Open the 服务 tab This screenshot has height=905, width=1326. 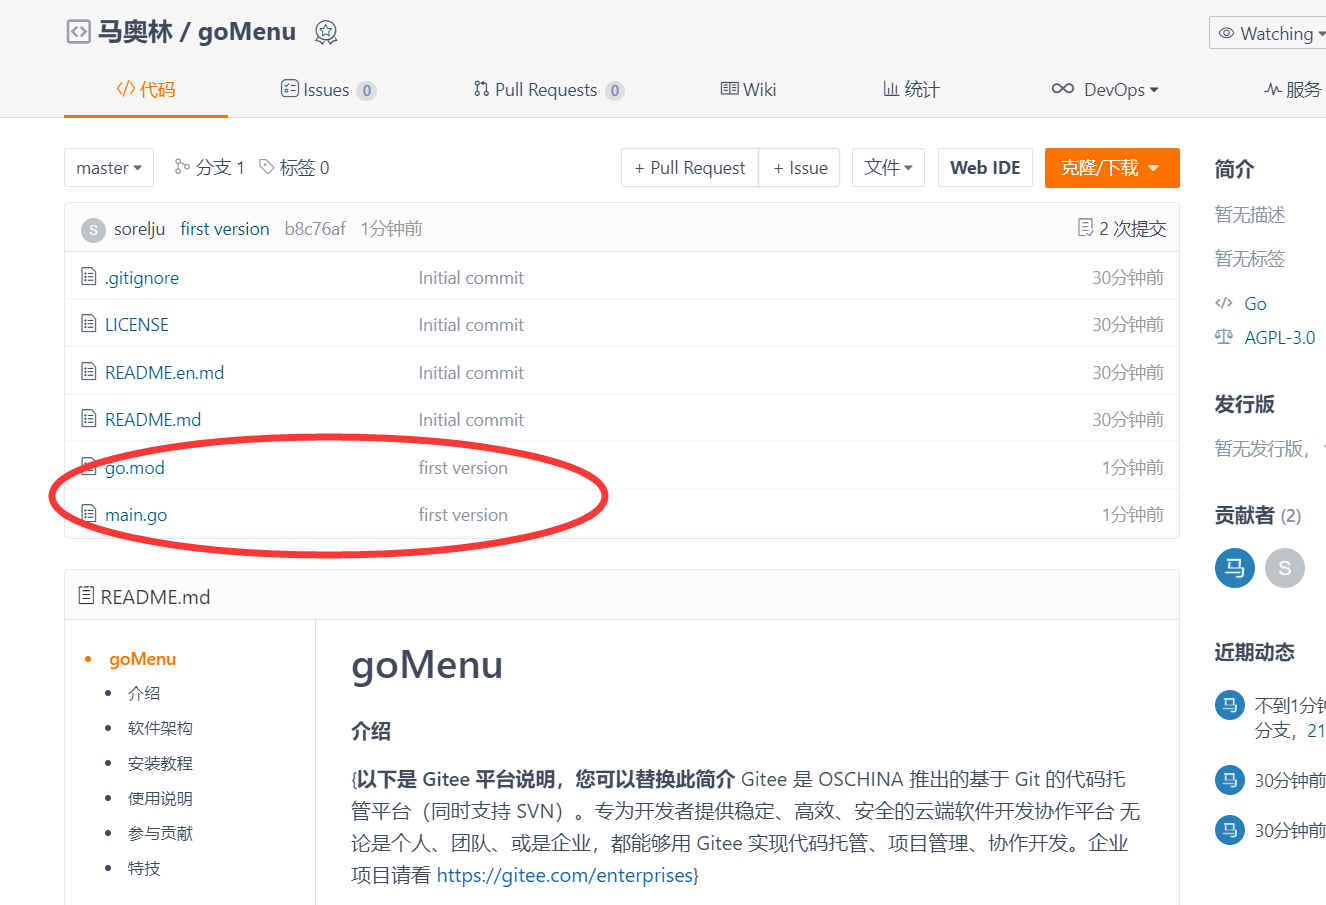click(1294, 90)
